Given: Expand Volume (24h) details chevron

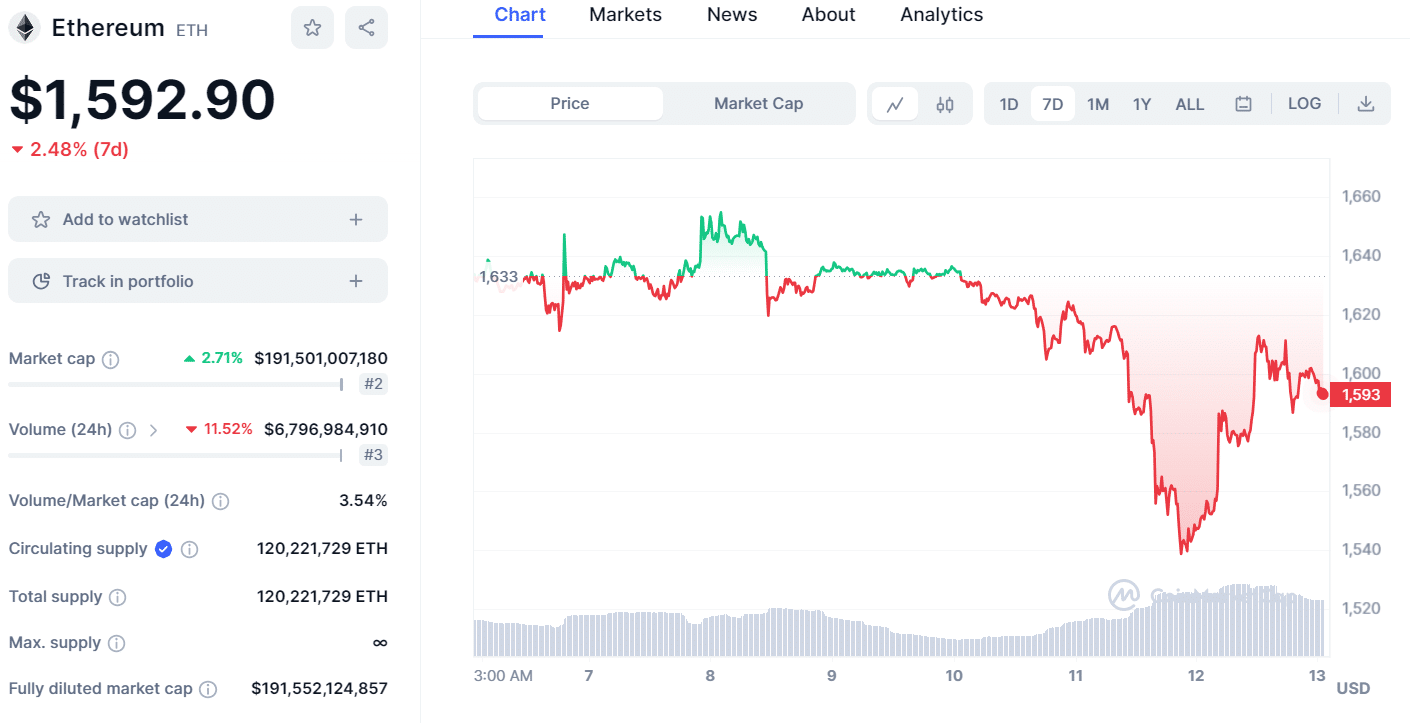Looking at the screenshot, I should point(153,430).
